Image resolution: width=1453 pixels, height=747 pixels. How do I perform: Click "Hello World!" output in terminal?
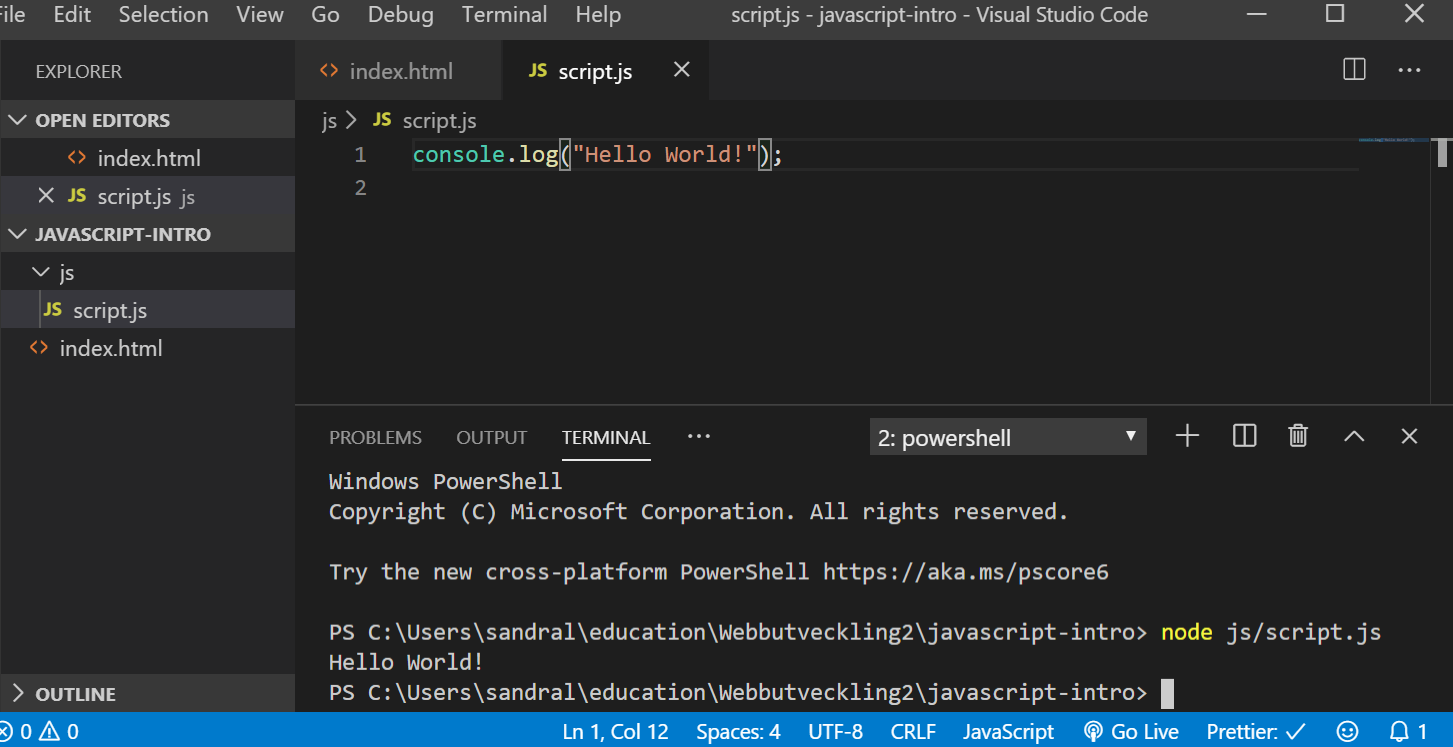tap(406, 662)
